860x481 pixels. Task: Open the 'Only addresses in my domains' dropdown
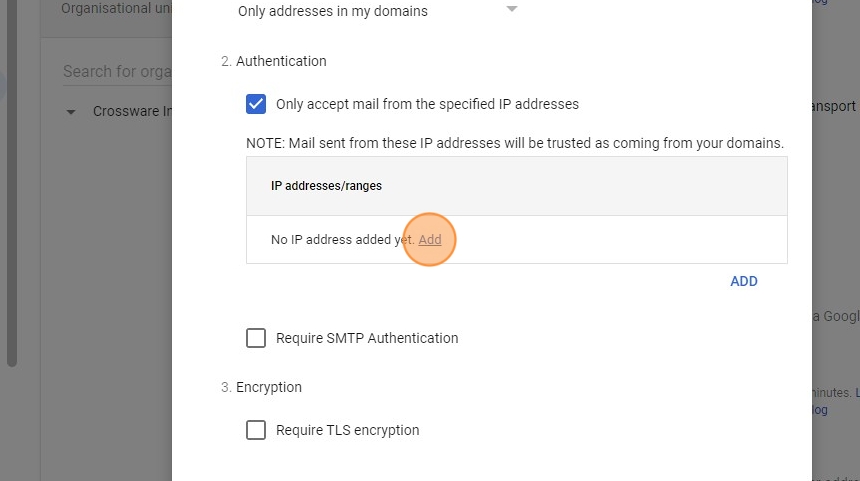pyautogui.click(x=332, y=12)
